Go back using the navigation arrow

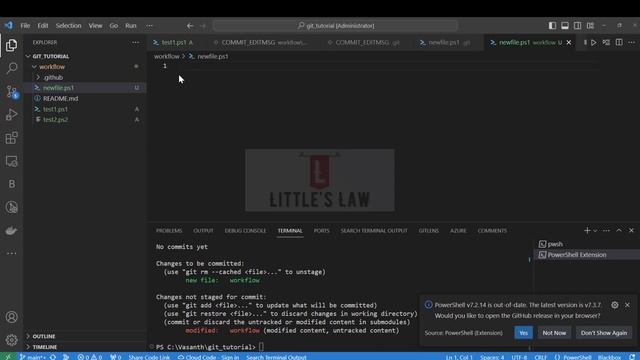click(x=190, y=25)
